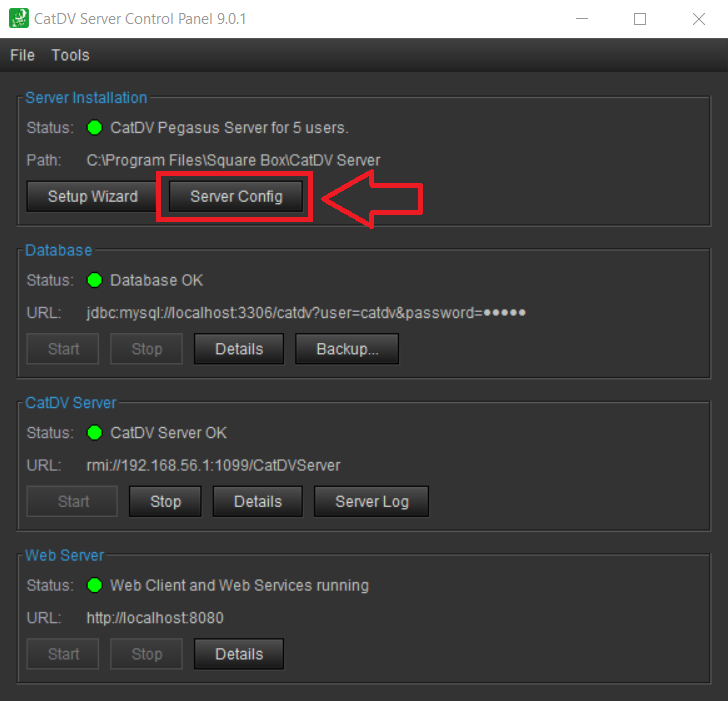Click the 'CatDV Pegasus Server for 5 users.' text
The image size is (728, 701).
pyautogui.click(x=229, y=128)
